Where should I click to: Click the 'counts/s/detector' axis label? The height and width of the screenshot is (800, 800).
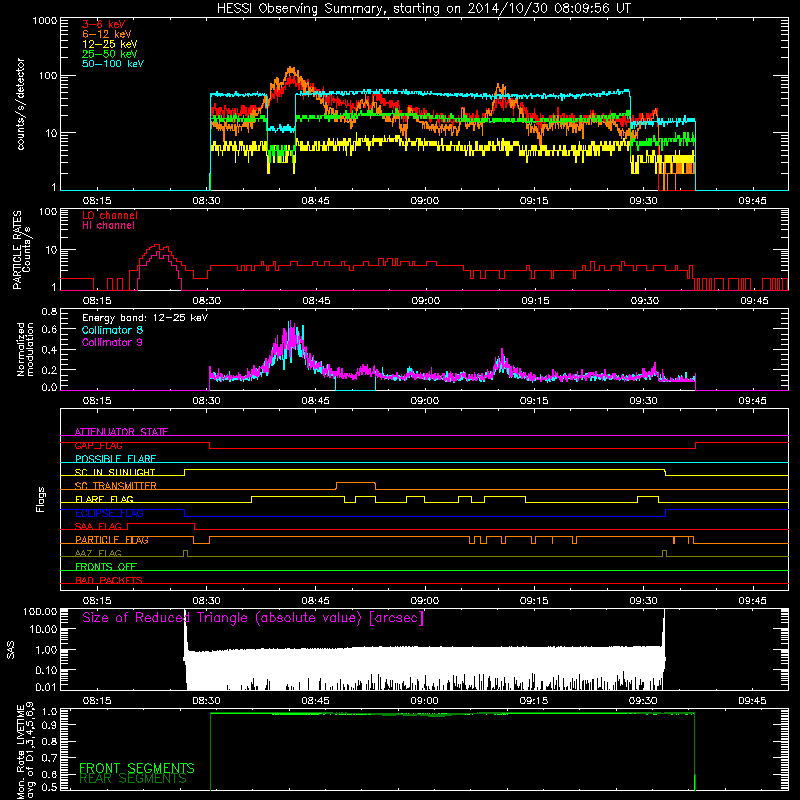[x=21, y=104]
